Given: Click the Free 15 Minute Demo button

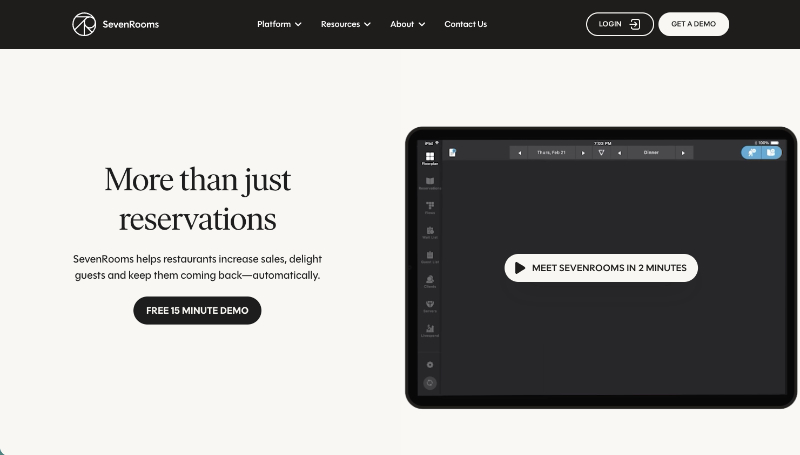Looking at the screenshot, I should [197, 311].
